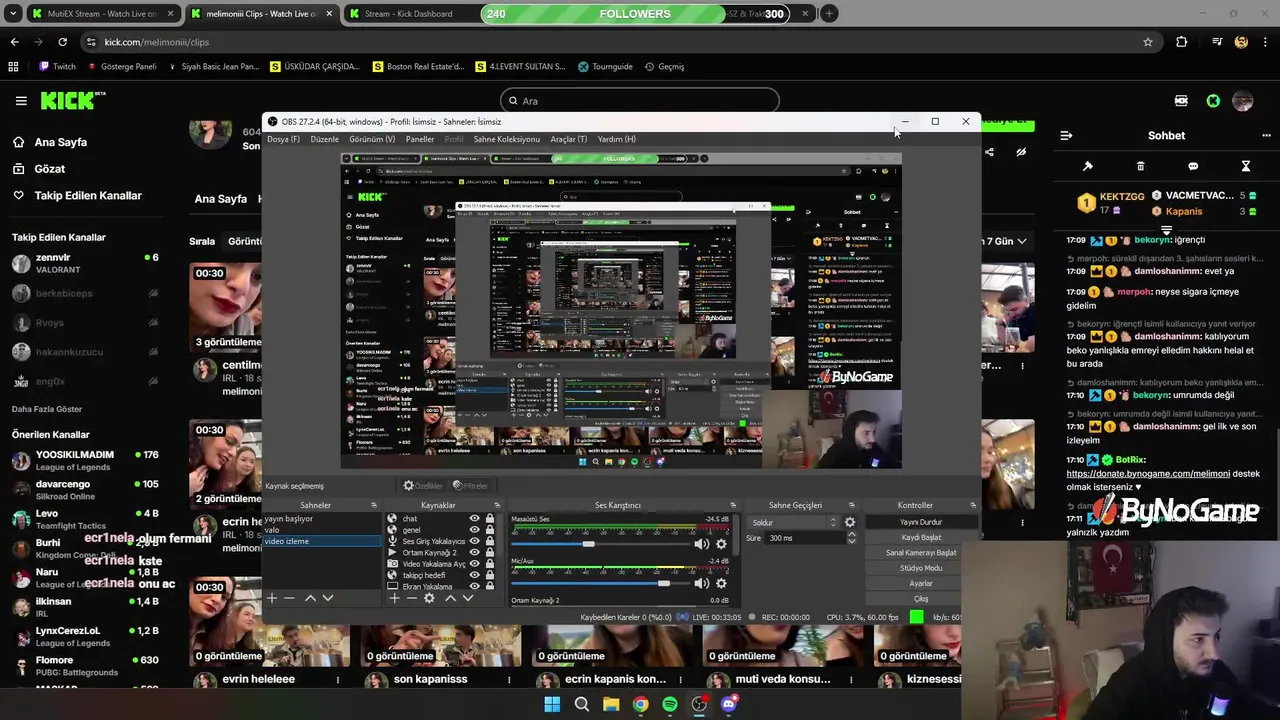Open the KICK camera icon in header
The image size is (1280, 720).
click(x=1181, y=101)
